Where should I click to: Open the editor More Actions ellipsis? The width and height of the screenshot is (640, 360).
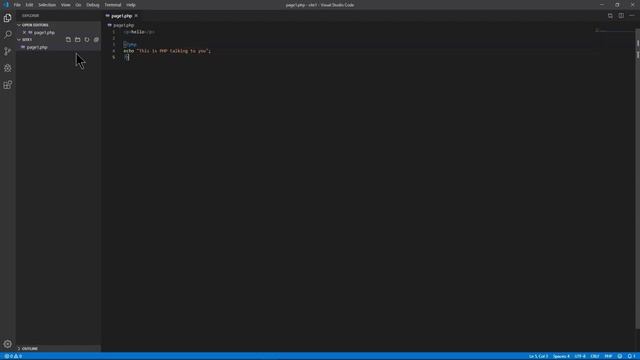(x=632, y=16)
